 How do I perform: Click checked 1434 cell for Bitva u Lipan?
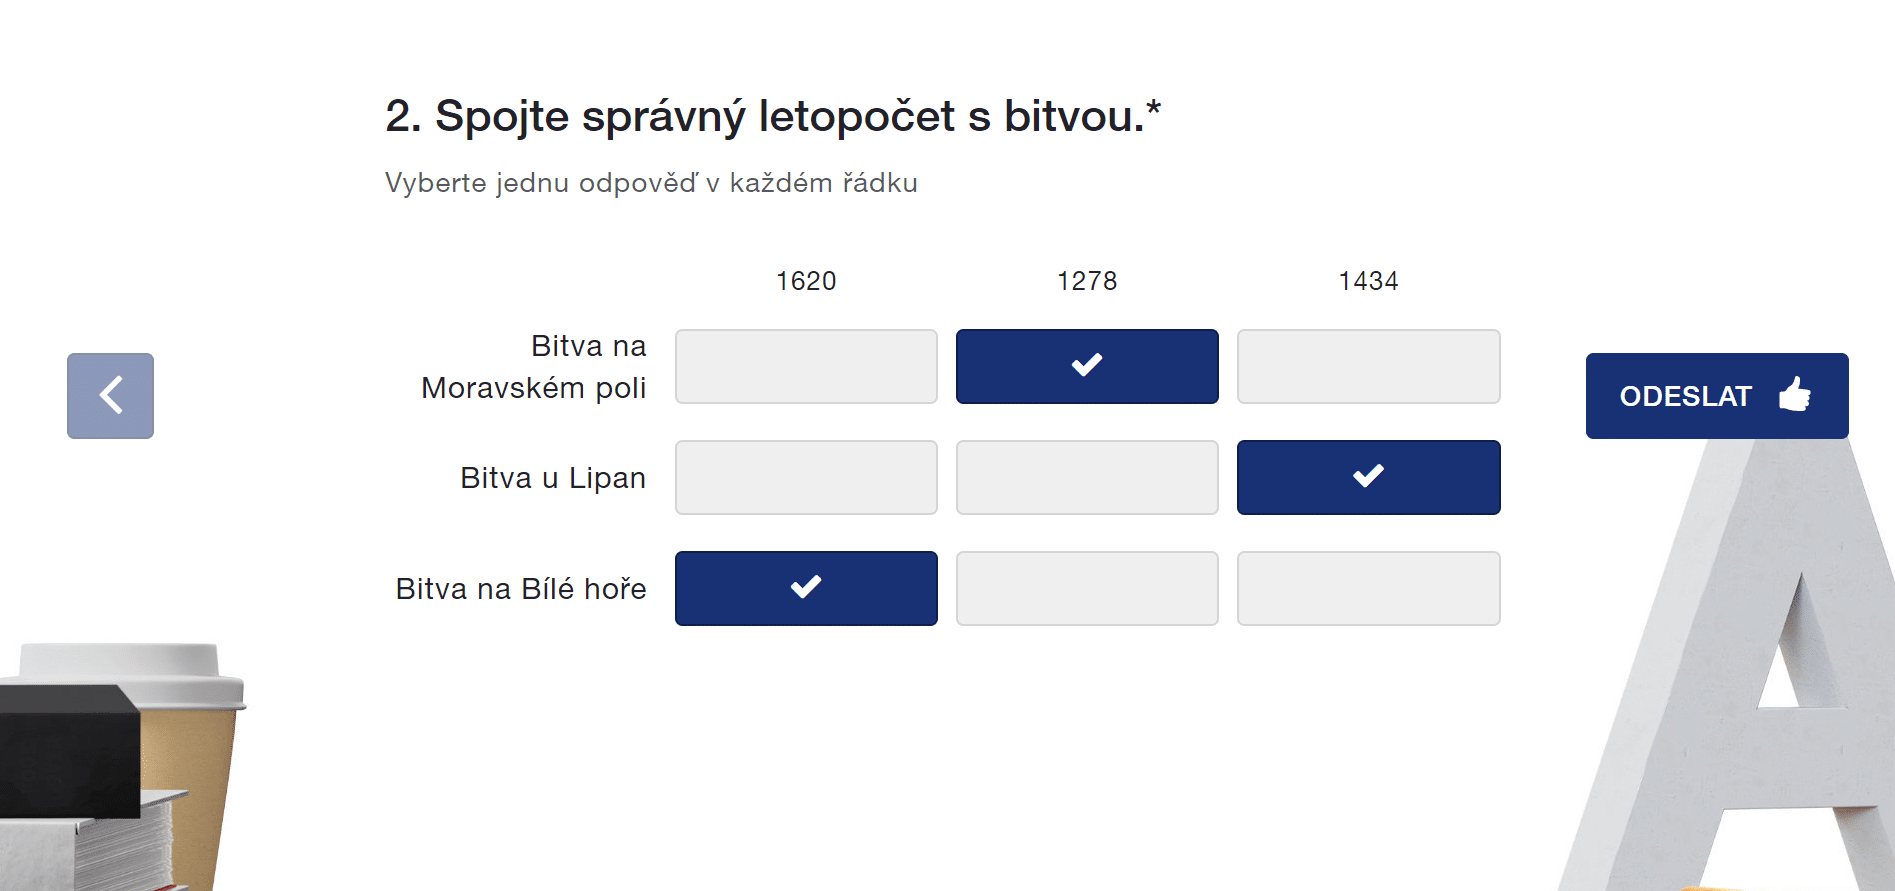click(x=1368, y=478)
